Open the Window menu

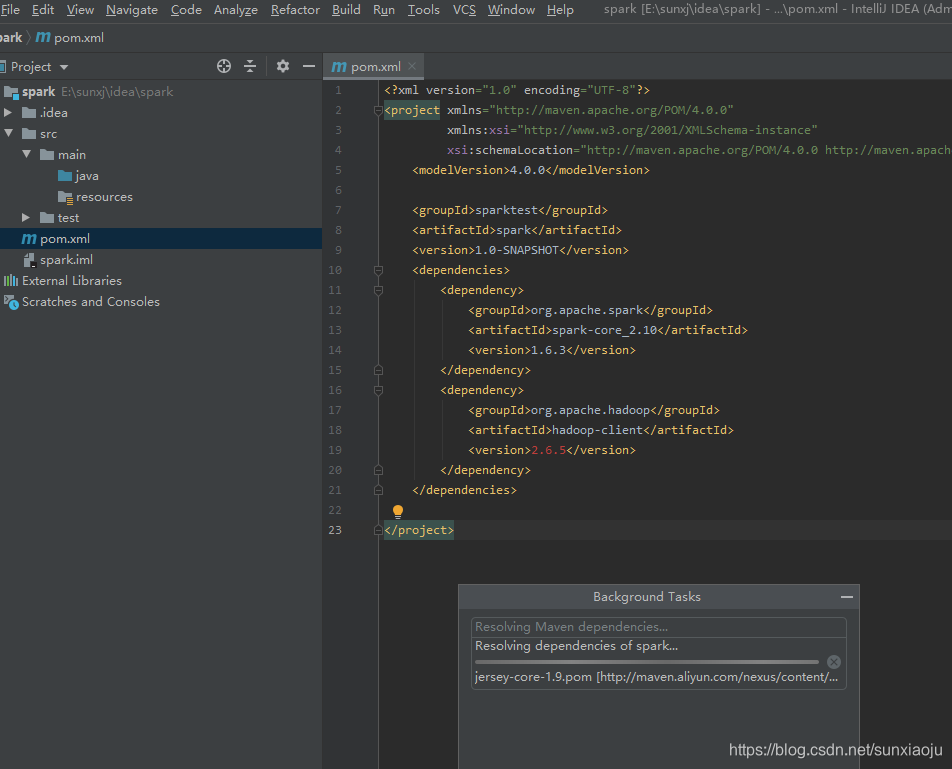[511, 10]
